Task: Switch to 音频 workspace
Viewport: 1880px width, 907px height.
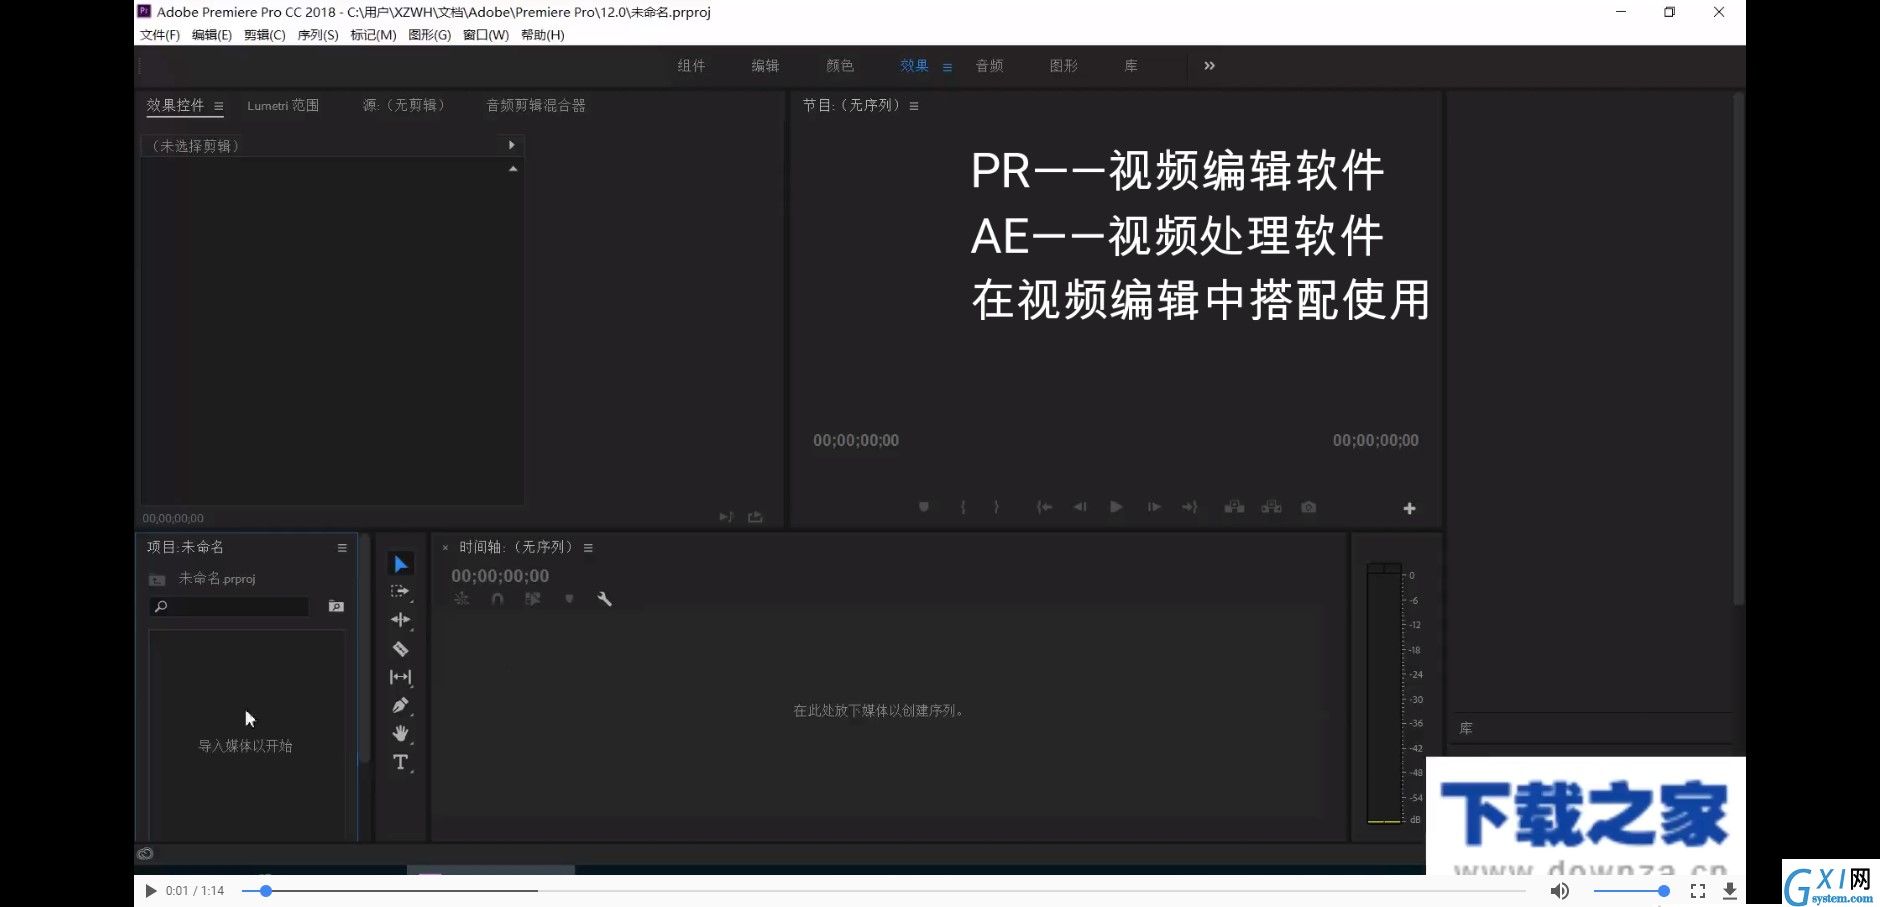Action: (x=989, y=66)
